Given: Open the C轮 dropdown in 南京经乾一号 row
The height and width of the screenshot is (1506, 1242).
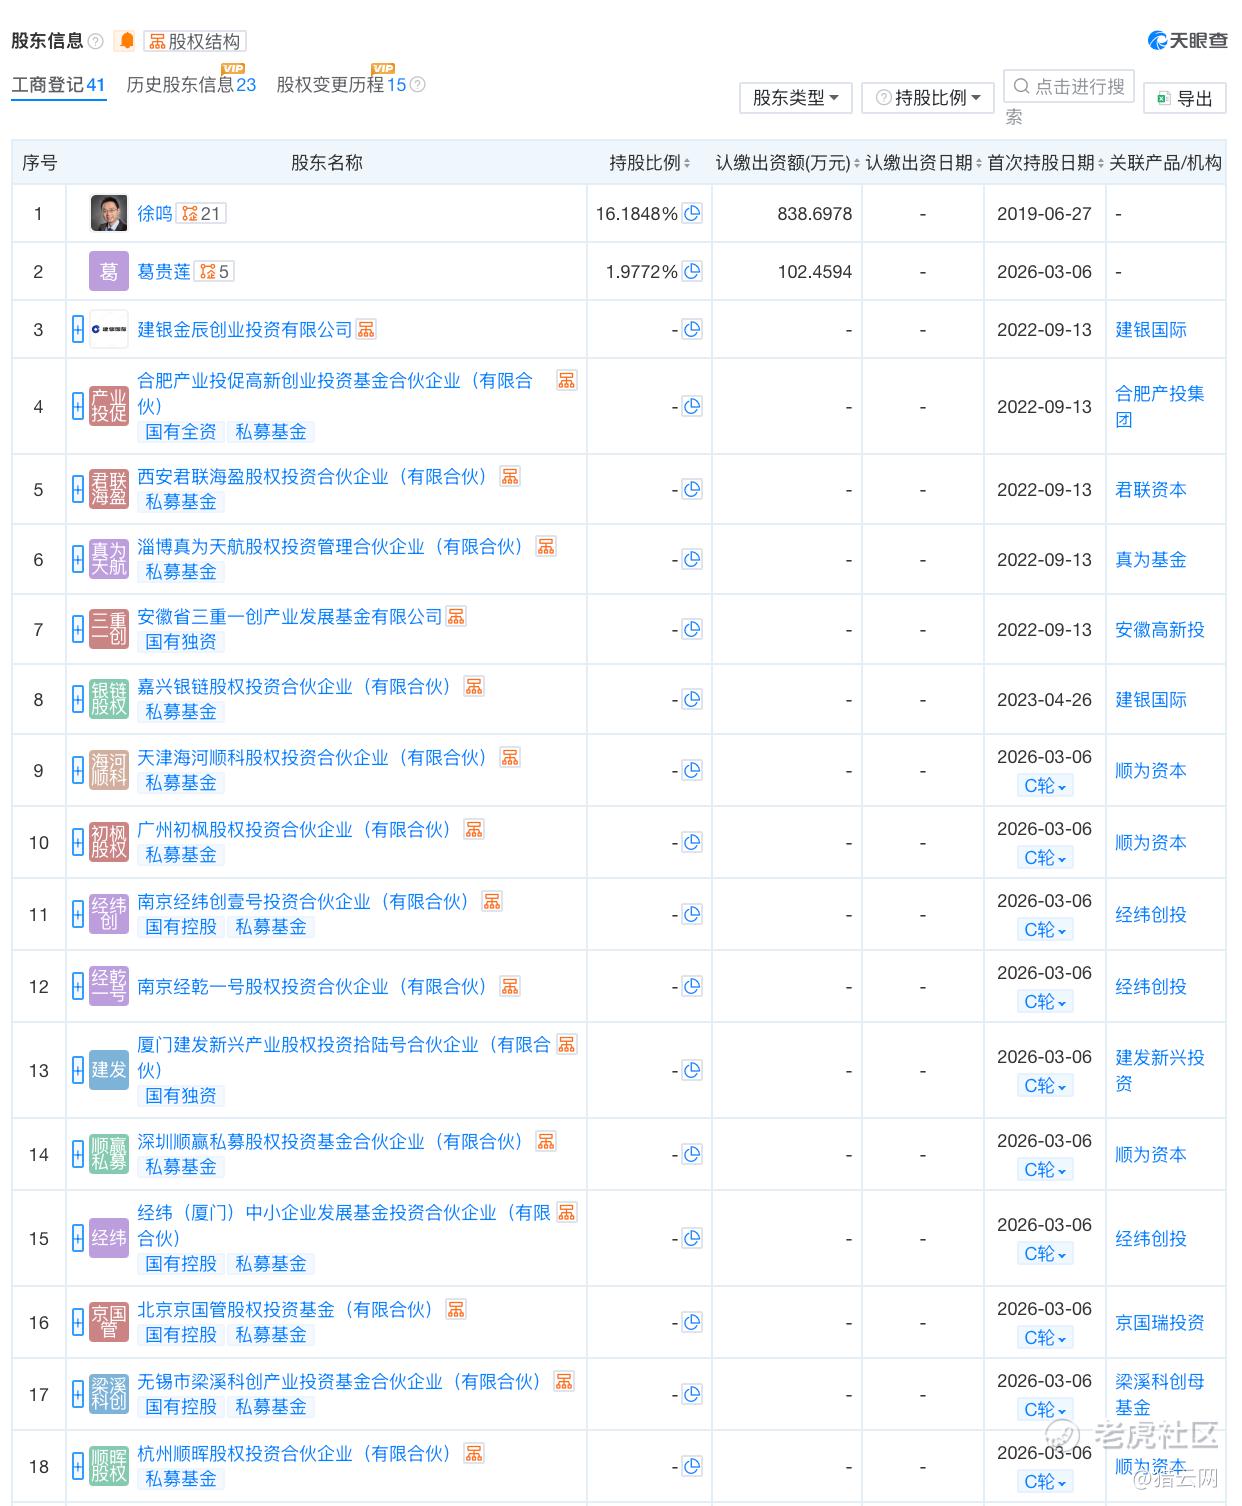Looking at the screenshot, I should pyautogui.click(x=1045, y=1002).
